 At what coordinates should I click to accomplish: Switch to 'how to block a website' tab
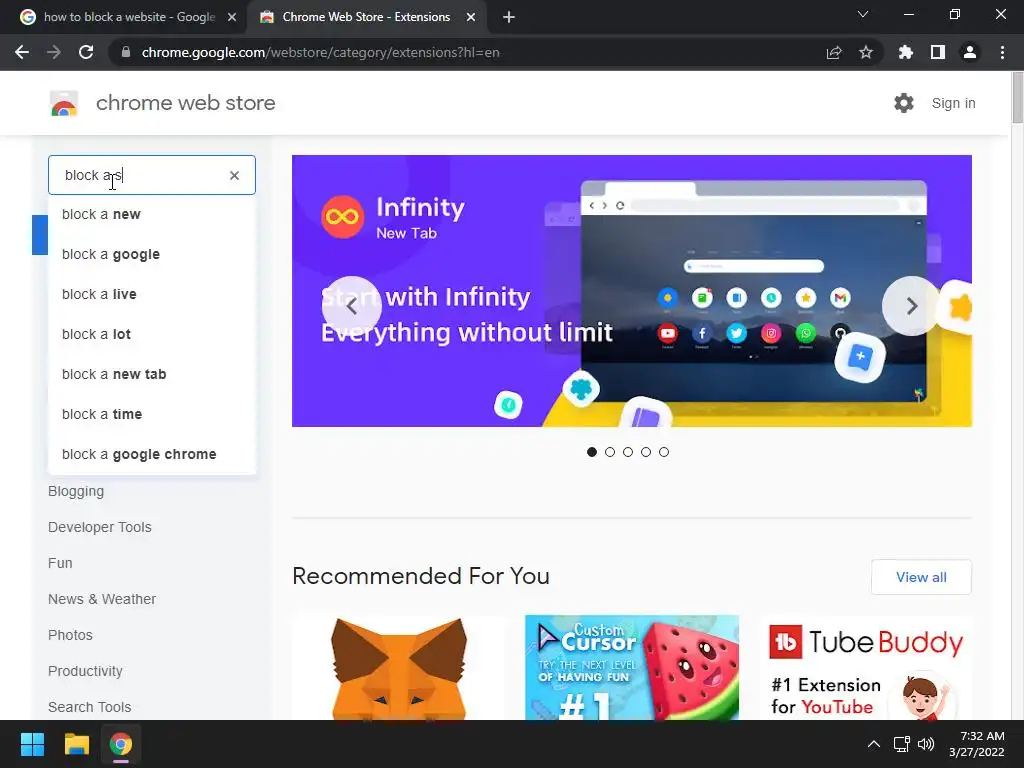pos(127,17)
